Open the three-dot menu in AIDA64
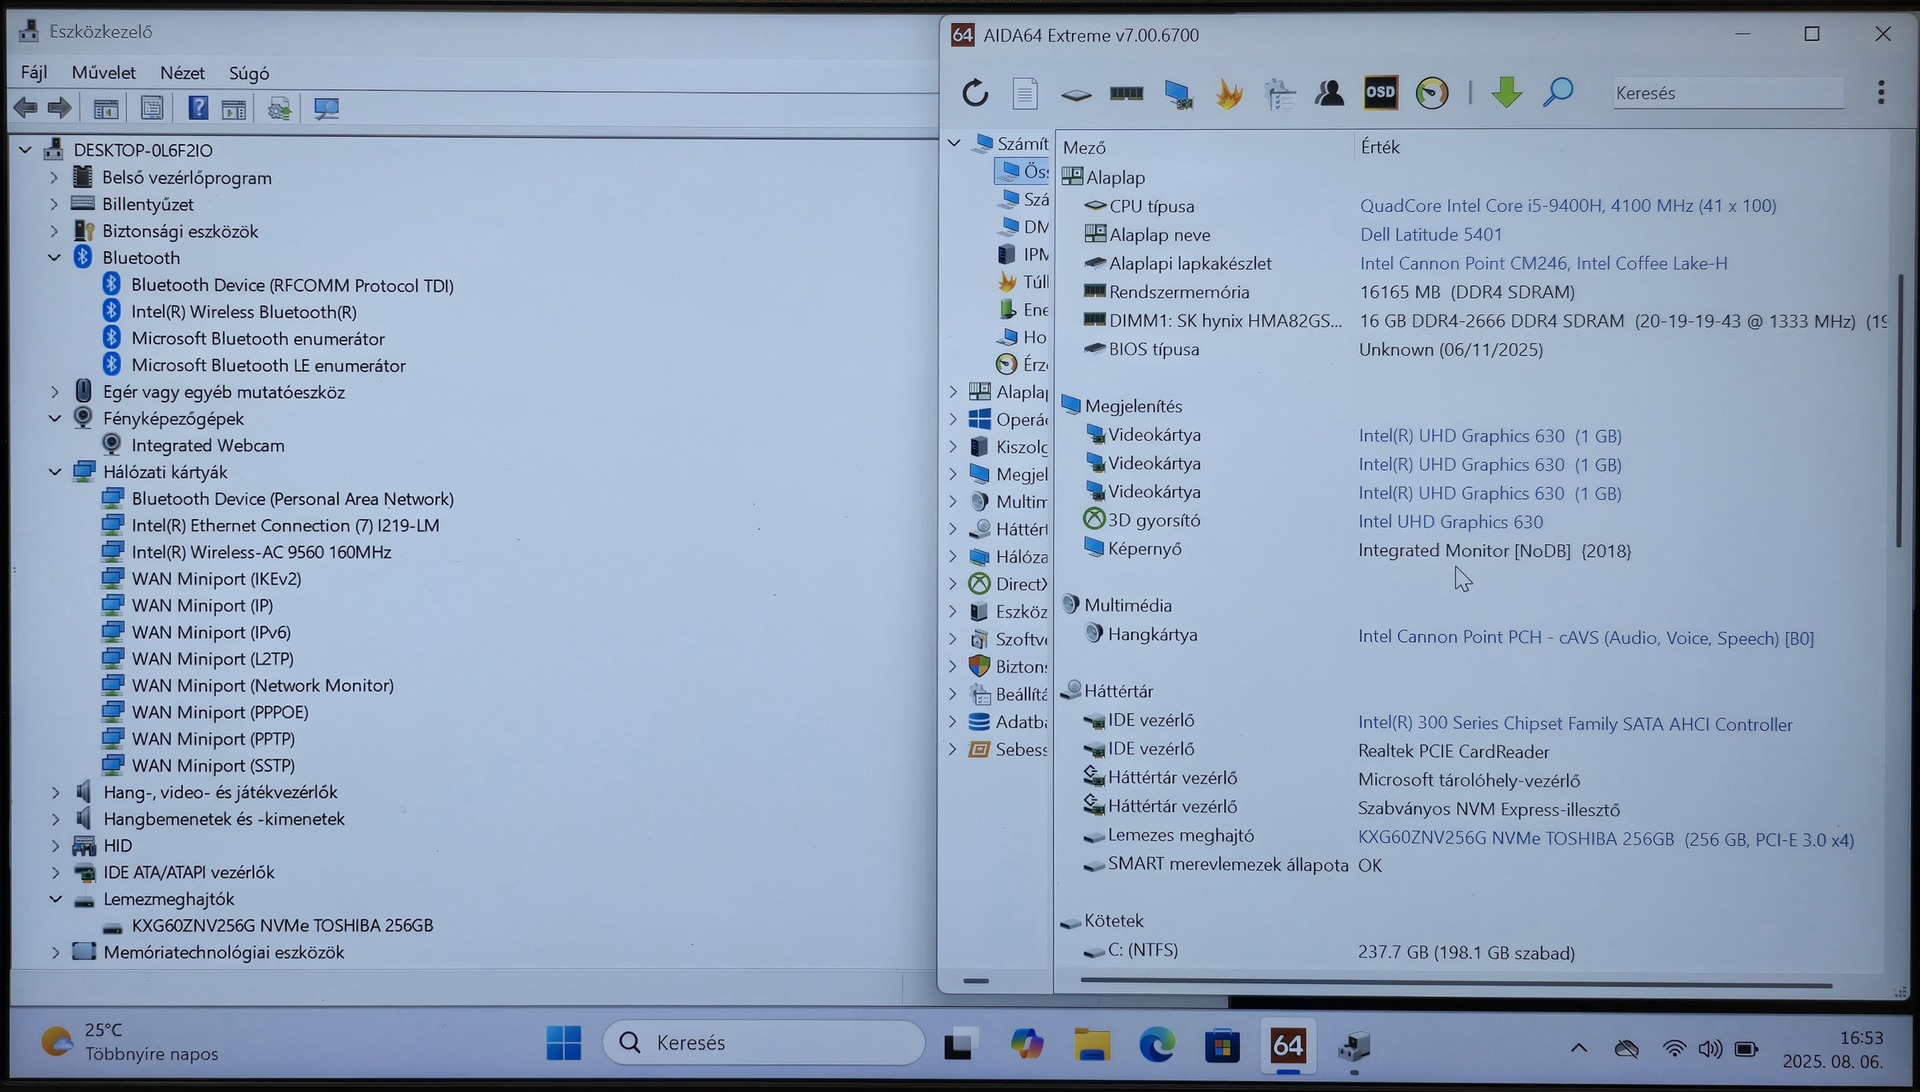 1881,93
